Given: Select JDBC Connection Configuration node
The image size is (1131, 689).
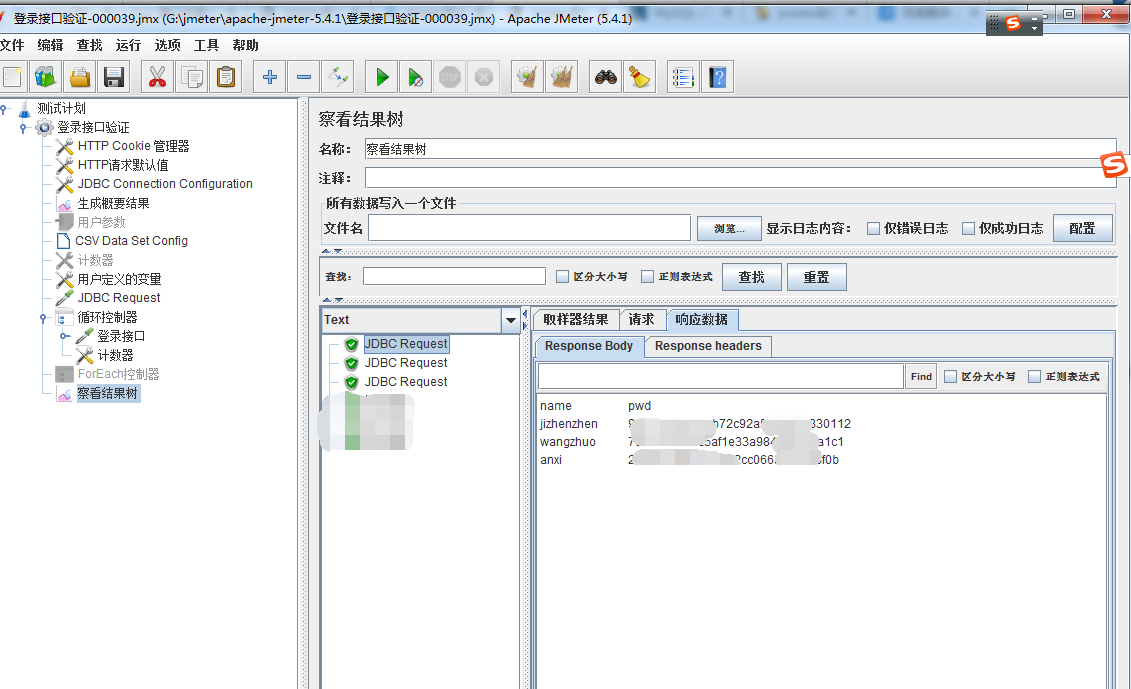Looking at the screenshot, I should (165, 184).
